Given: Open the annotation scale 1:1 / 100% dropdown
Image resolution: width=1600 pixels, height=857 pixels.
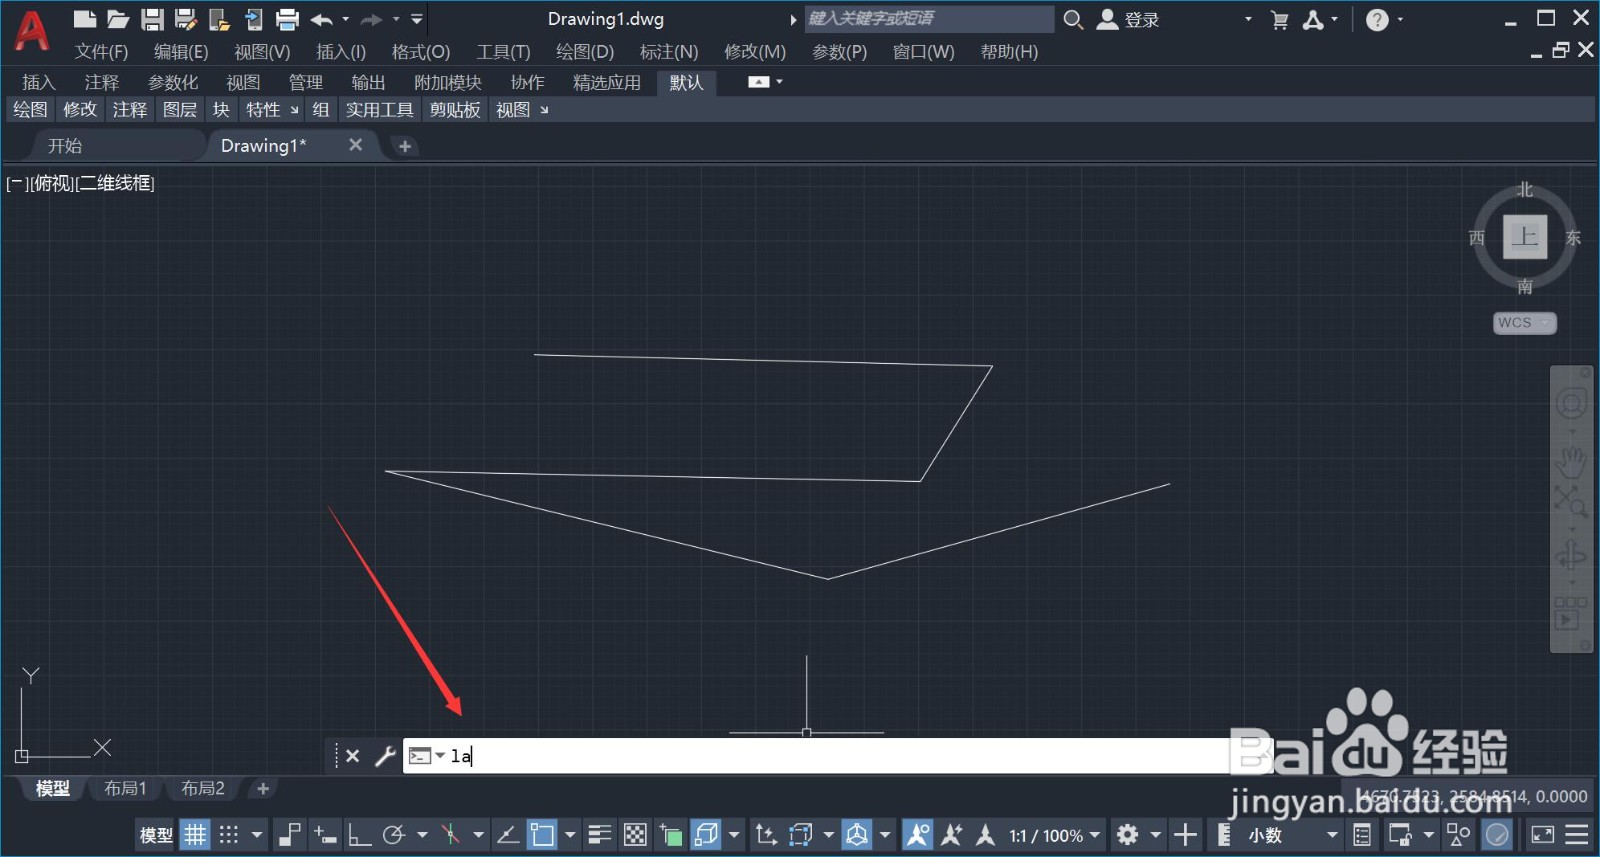Looking at the screenshot, I should pos(1054,835).
